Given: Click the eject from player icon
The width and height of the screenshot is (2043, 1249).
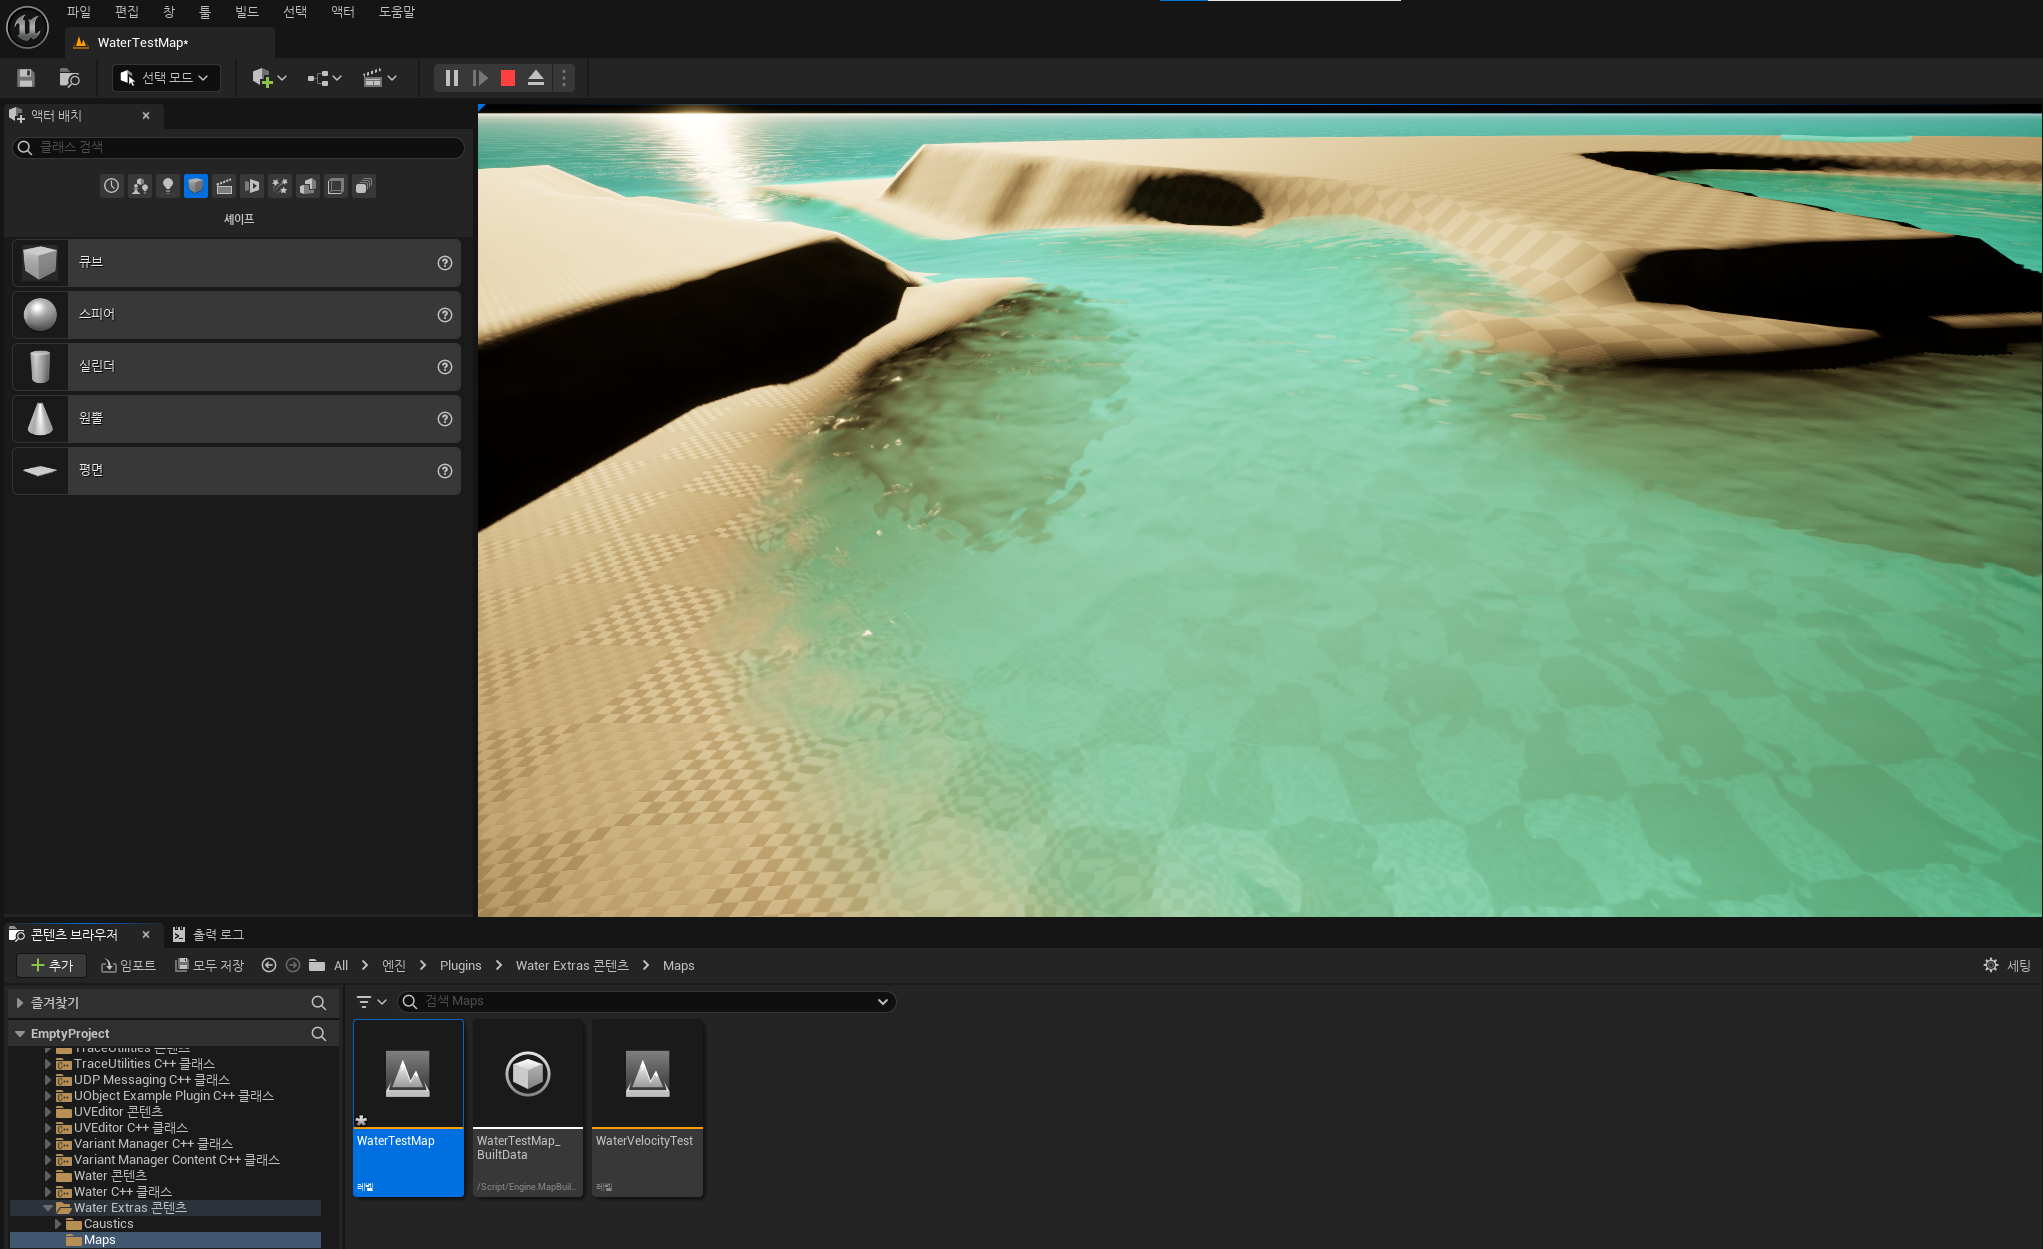Looking at the screenshot, I should [536, 78].
